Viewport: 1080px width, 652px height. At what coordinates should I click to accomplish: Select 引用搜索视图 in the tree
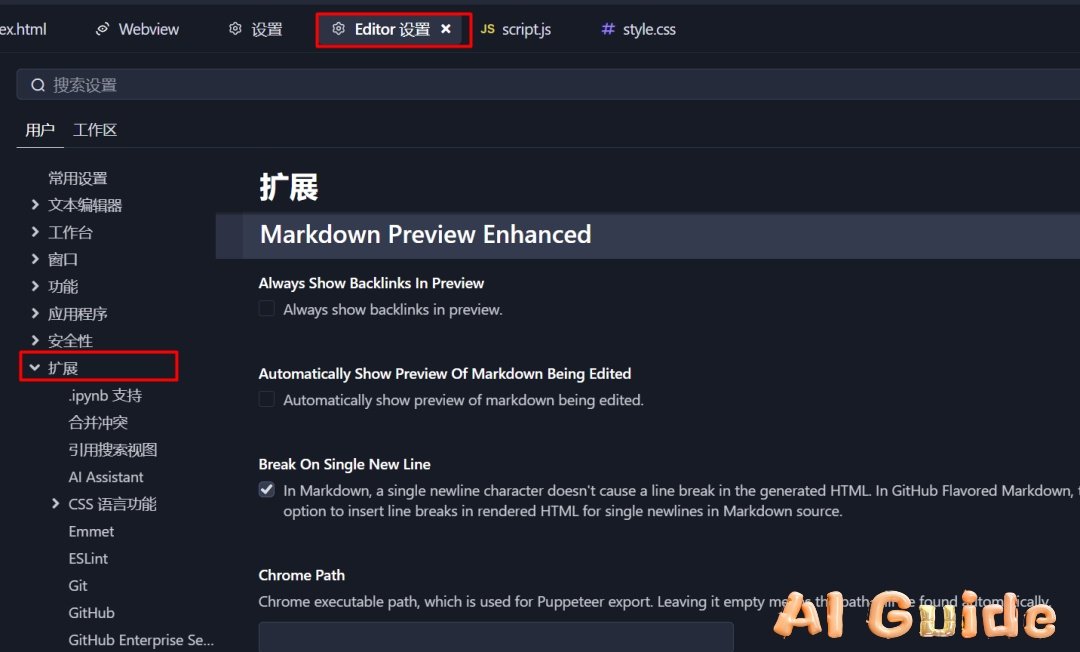click(x=113, y=450)
